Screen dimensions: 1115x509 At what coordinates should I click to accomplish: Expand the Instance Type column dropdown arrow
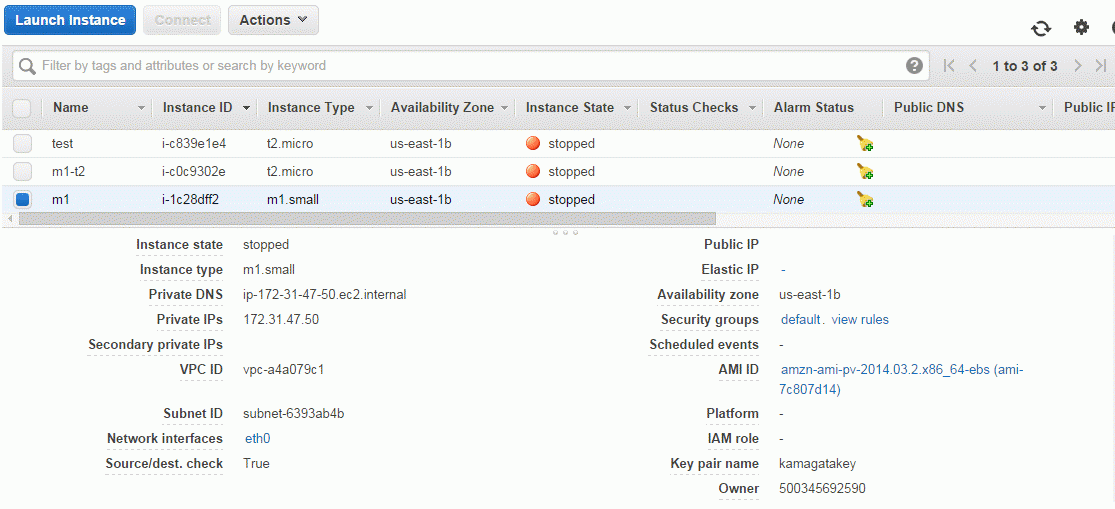[369, 108]
